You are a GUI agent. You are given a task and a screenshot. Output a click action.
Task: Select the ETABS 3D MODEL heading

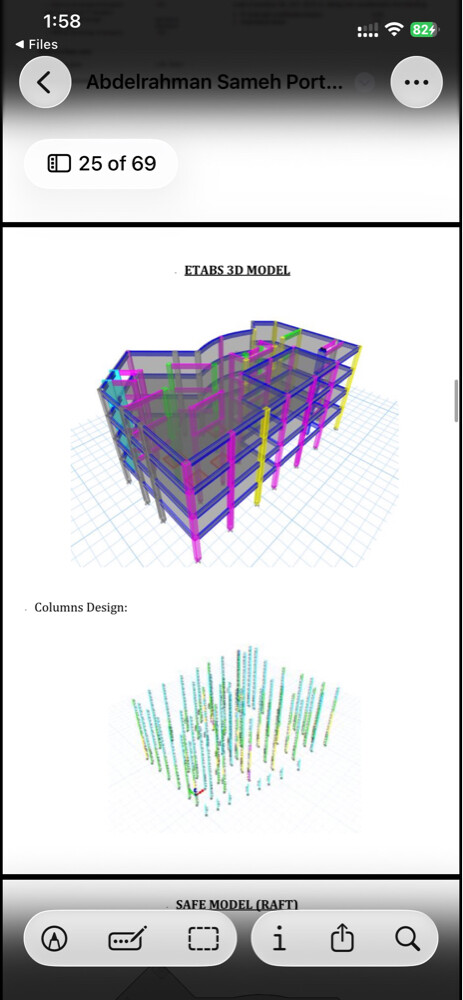tap(237, 270)
